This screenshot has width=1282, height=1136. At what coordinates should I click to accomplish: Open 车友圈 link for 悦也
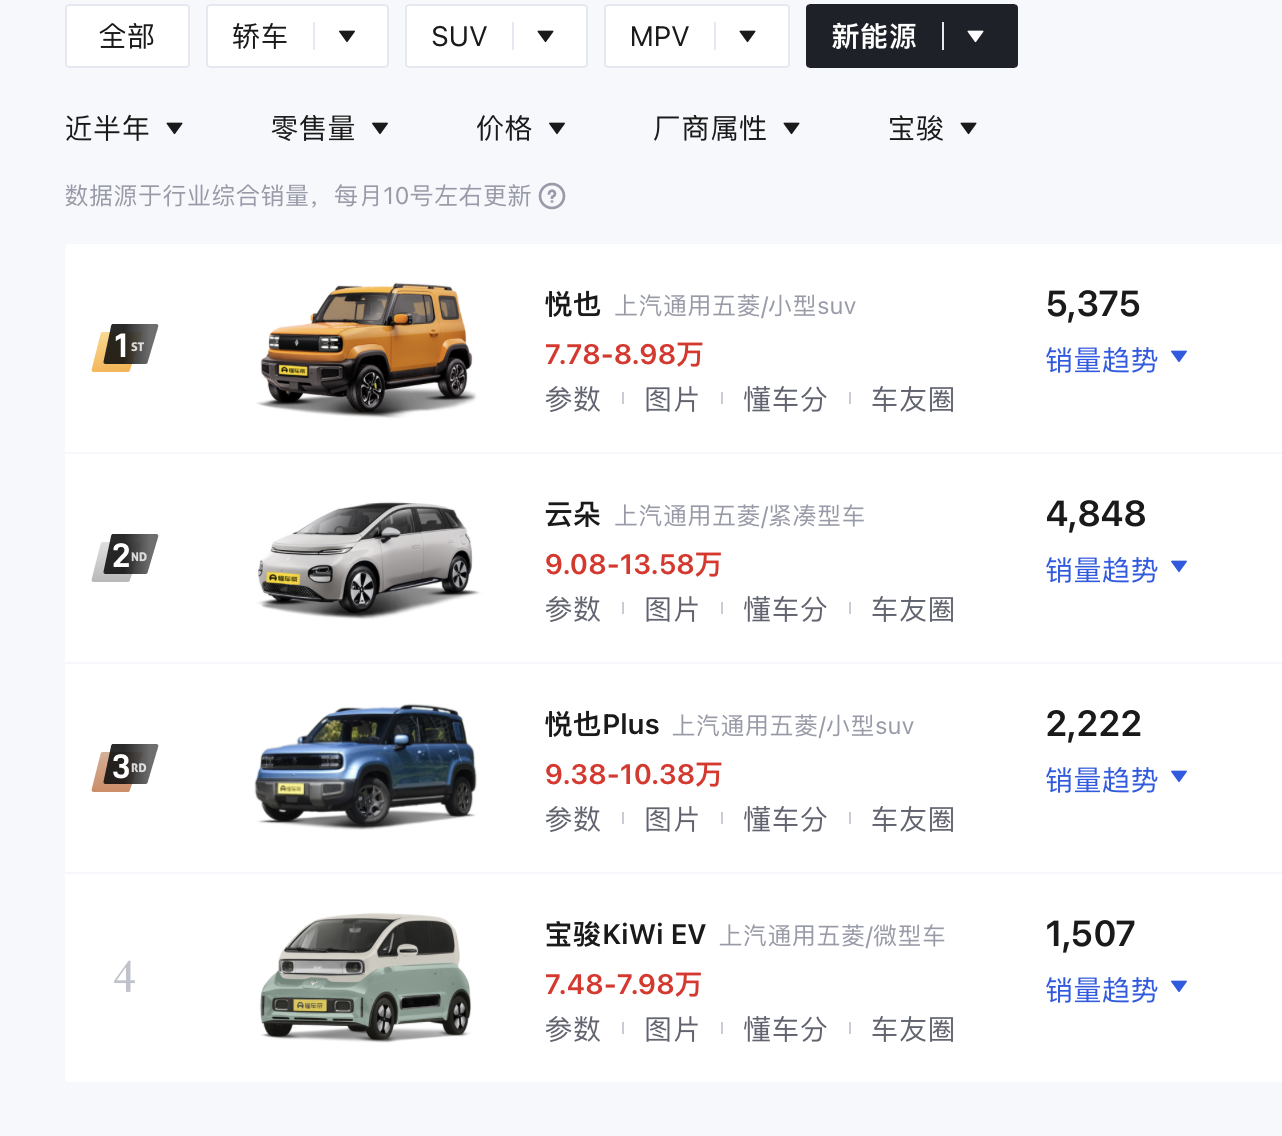(x=912, y=399)
